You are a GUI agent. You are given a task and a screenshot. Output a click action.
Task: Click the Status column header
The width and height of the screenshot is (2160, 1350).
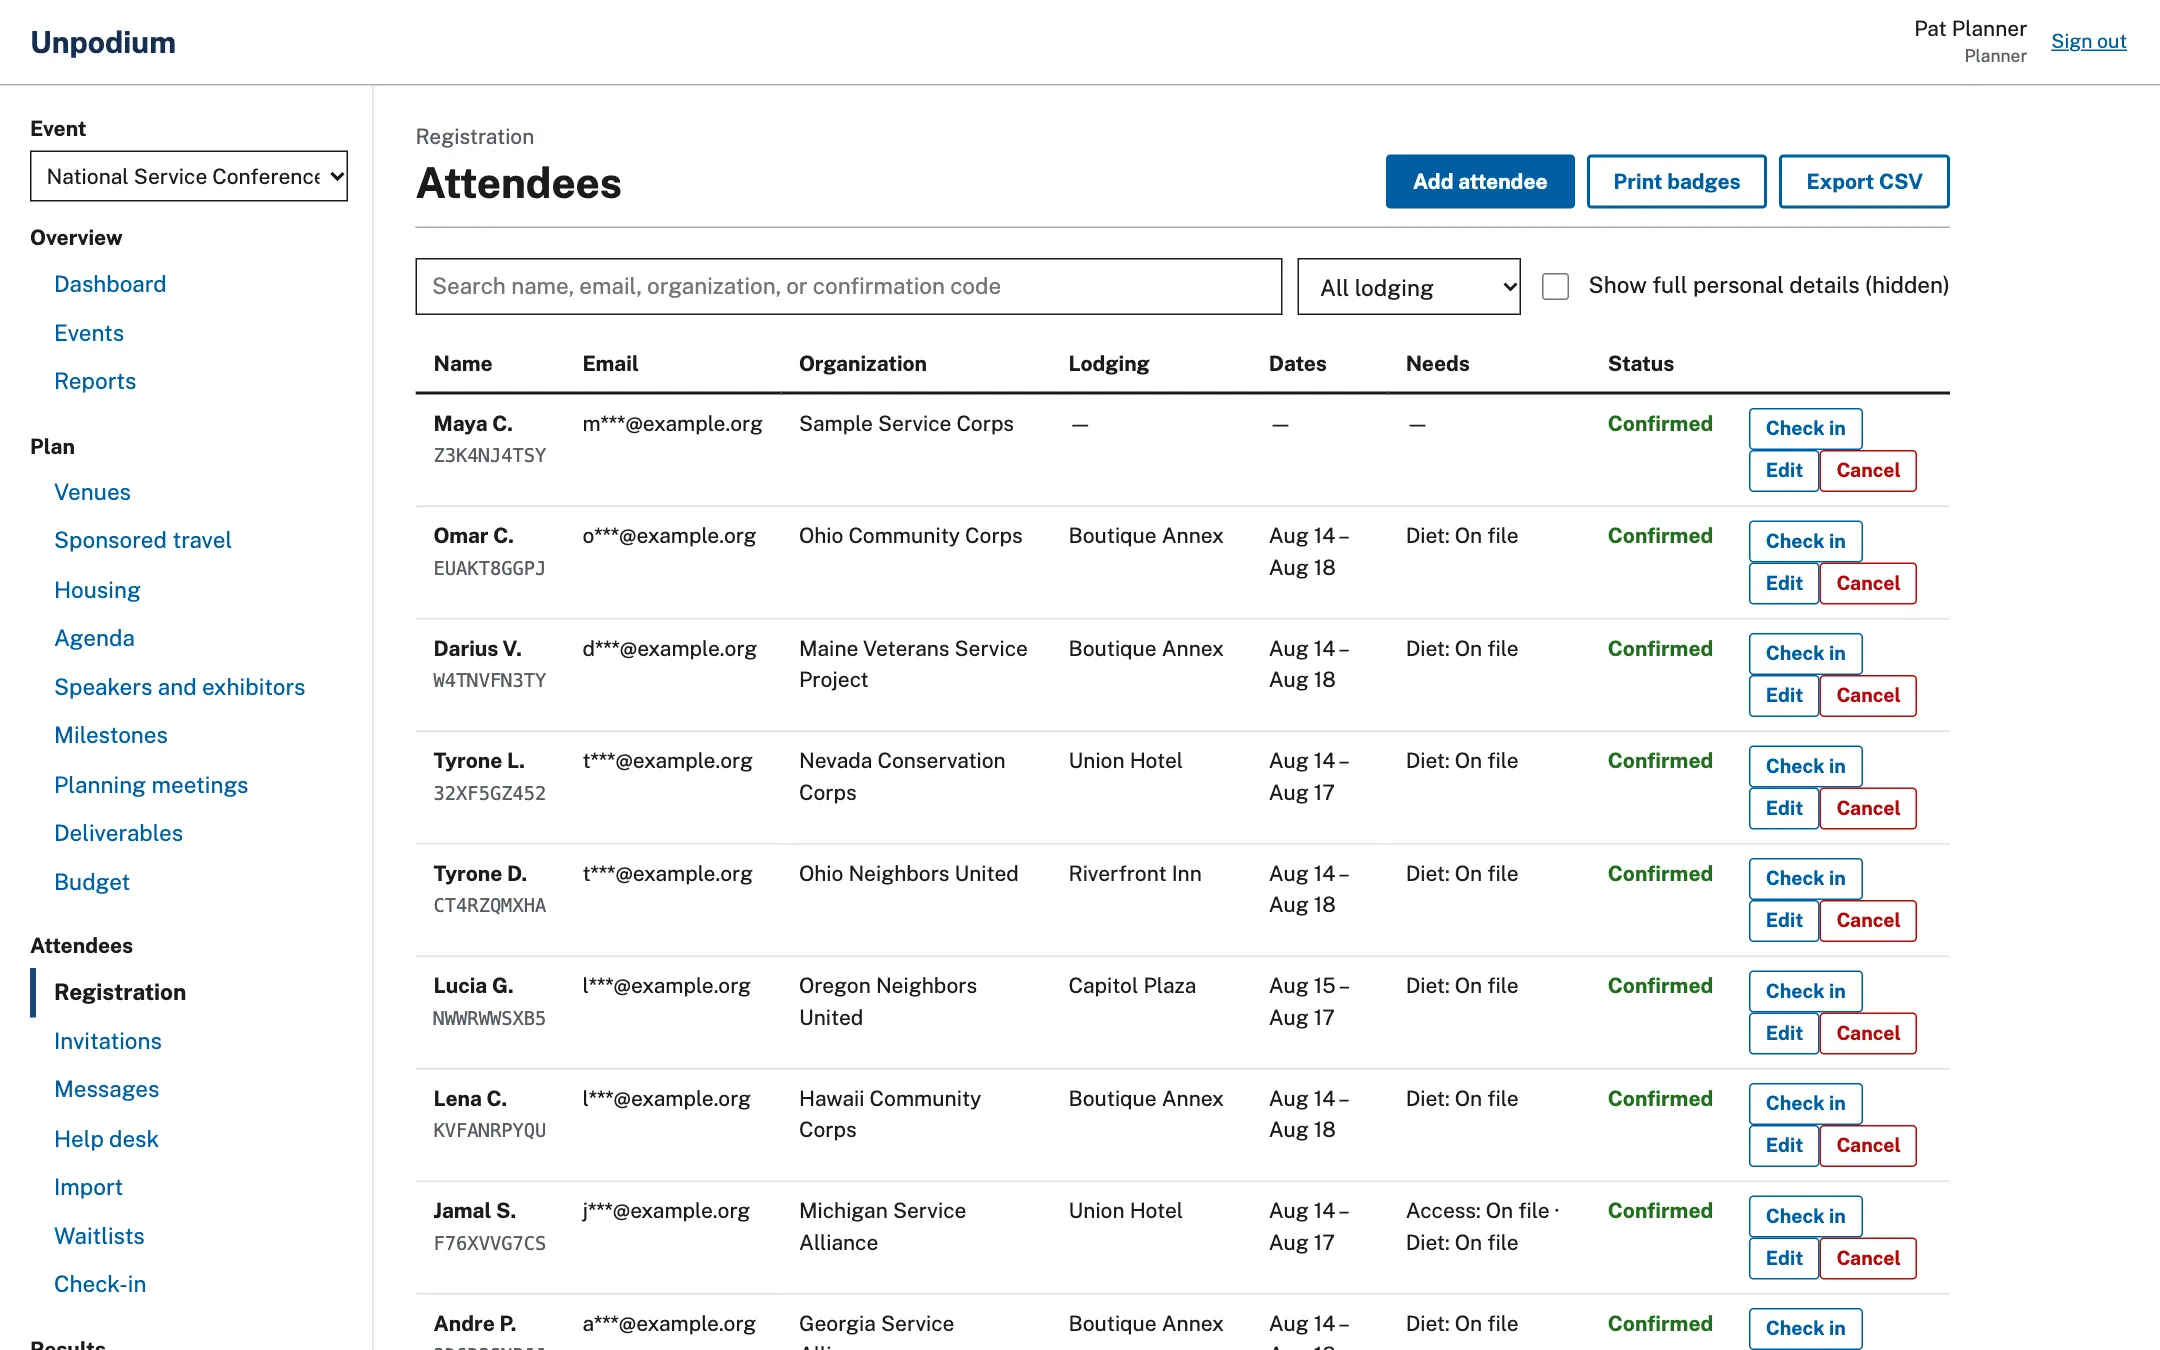tap(1640, 364)
